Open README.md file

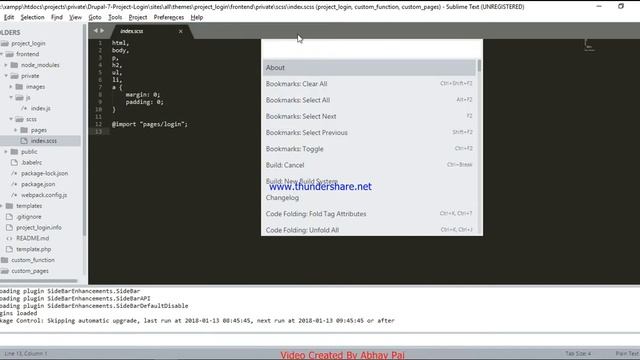pos(33,238)
